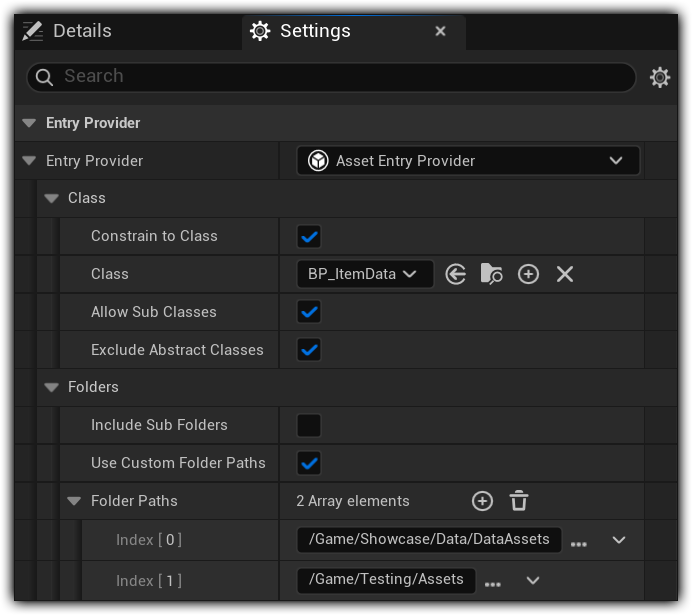Clear the Class value with X icon
The image size is (692, 615).
coord(565,274)
